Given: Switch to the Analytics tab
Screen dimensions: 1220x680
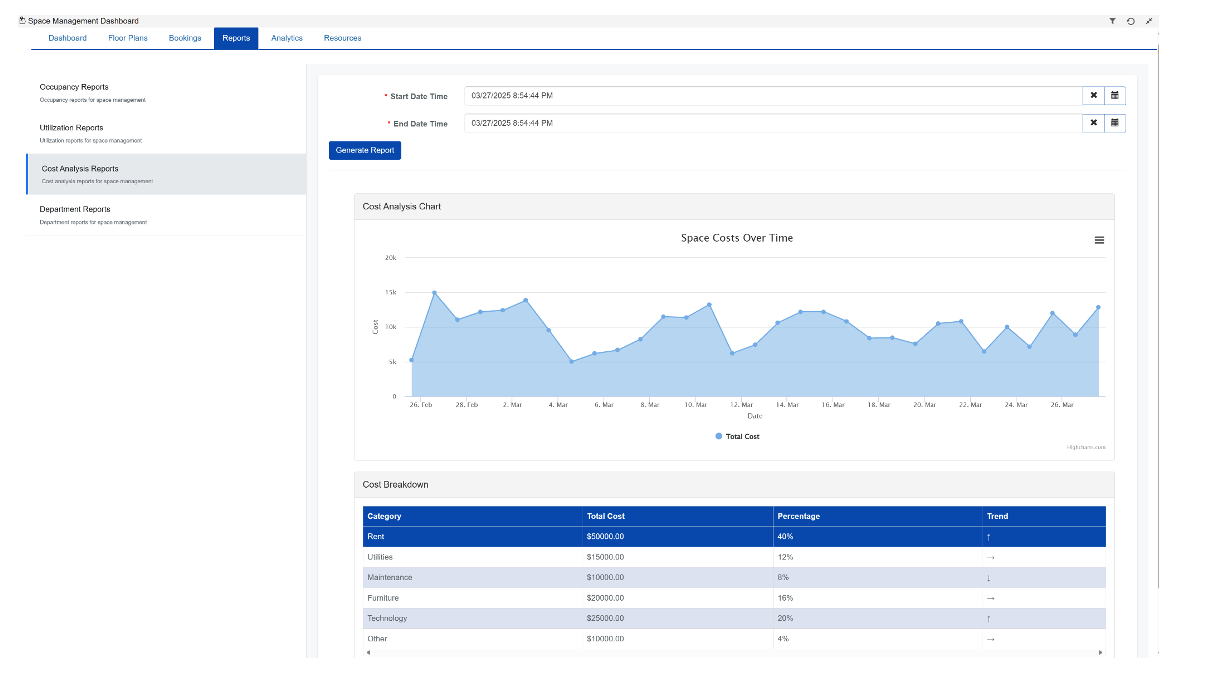Looking at the screenshot, I should click(286, 38).
